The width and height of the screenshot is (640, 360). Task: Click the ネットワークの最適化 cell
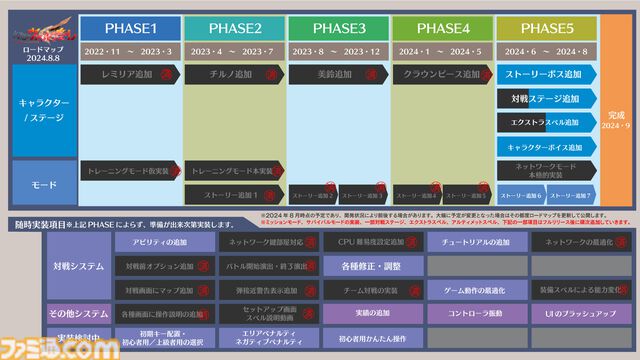pos(582,242)
